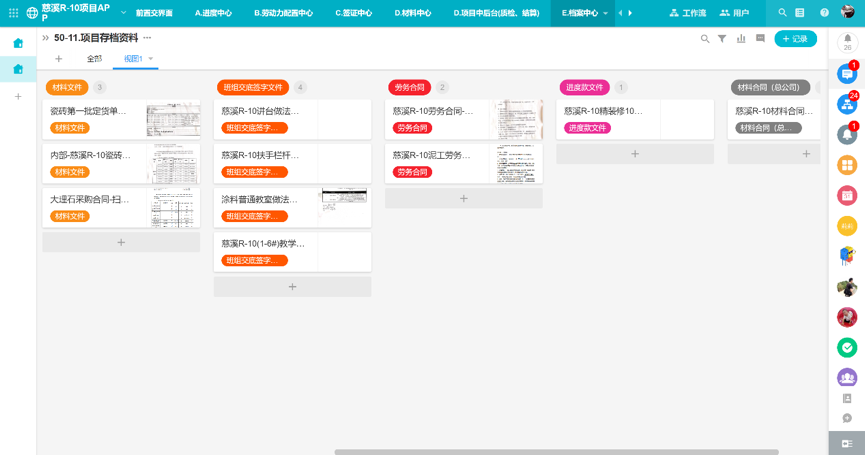865x455 pixels.
Task: Click the 劳务合同 column header tag
Action: click(409, 87)
